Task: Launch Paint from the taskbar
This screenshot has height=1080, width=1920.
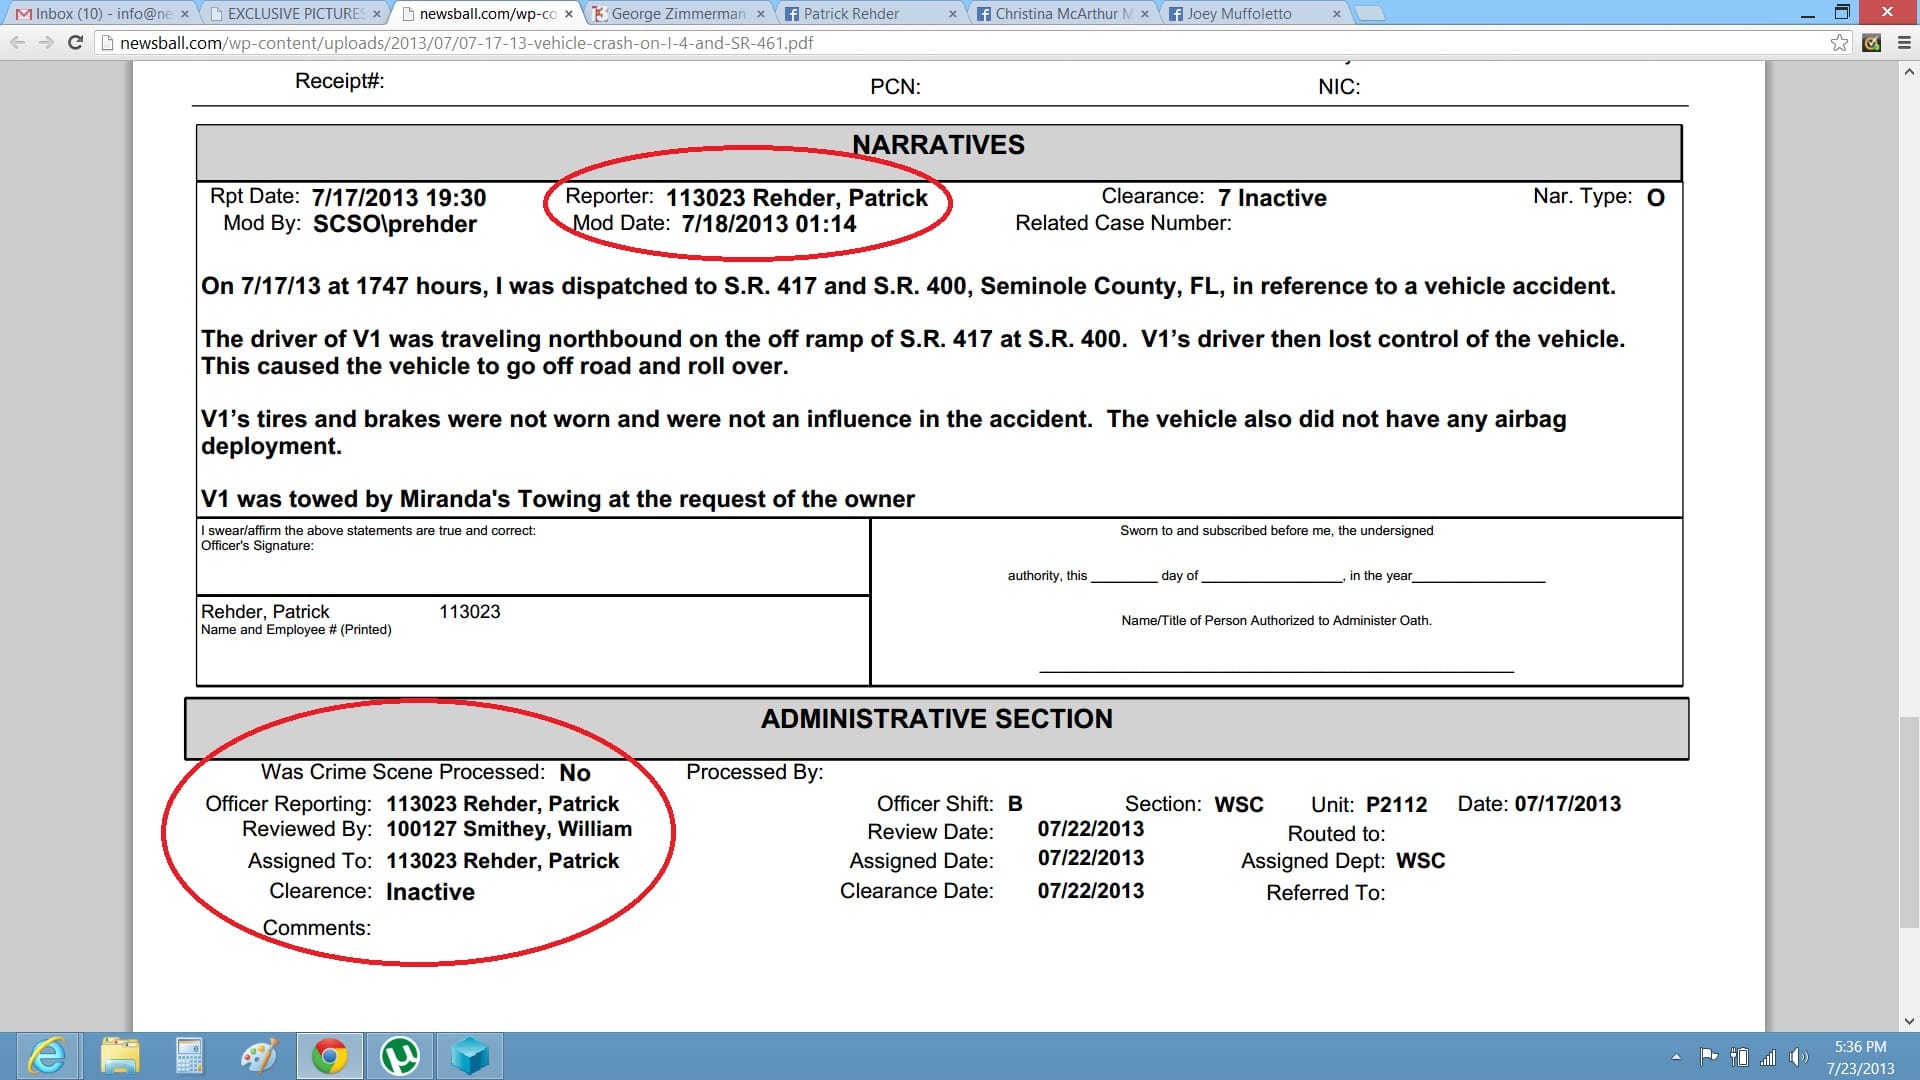Action: [x=259, y=1056]
